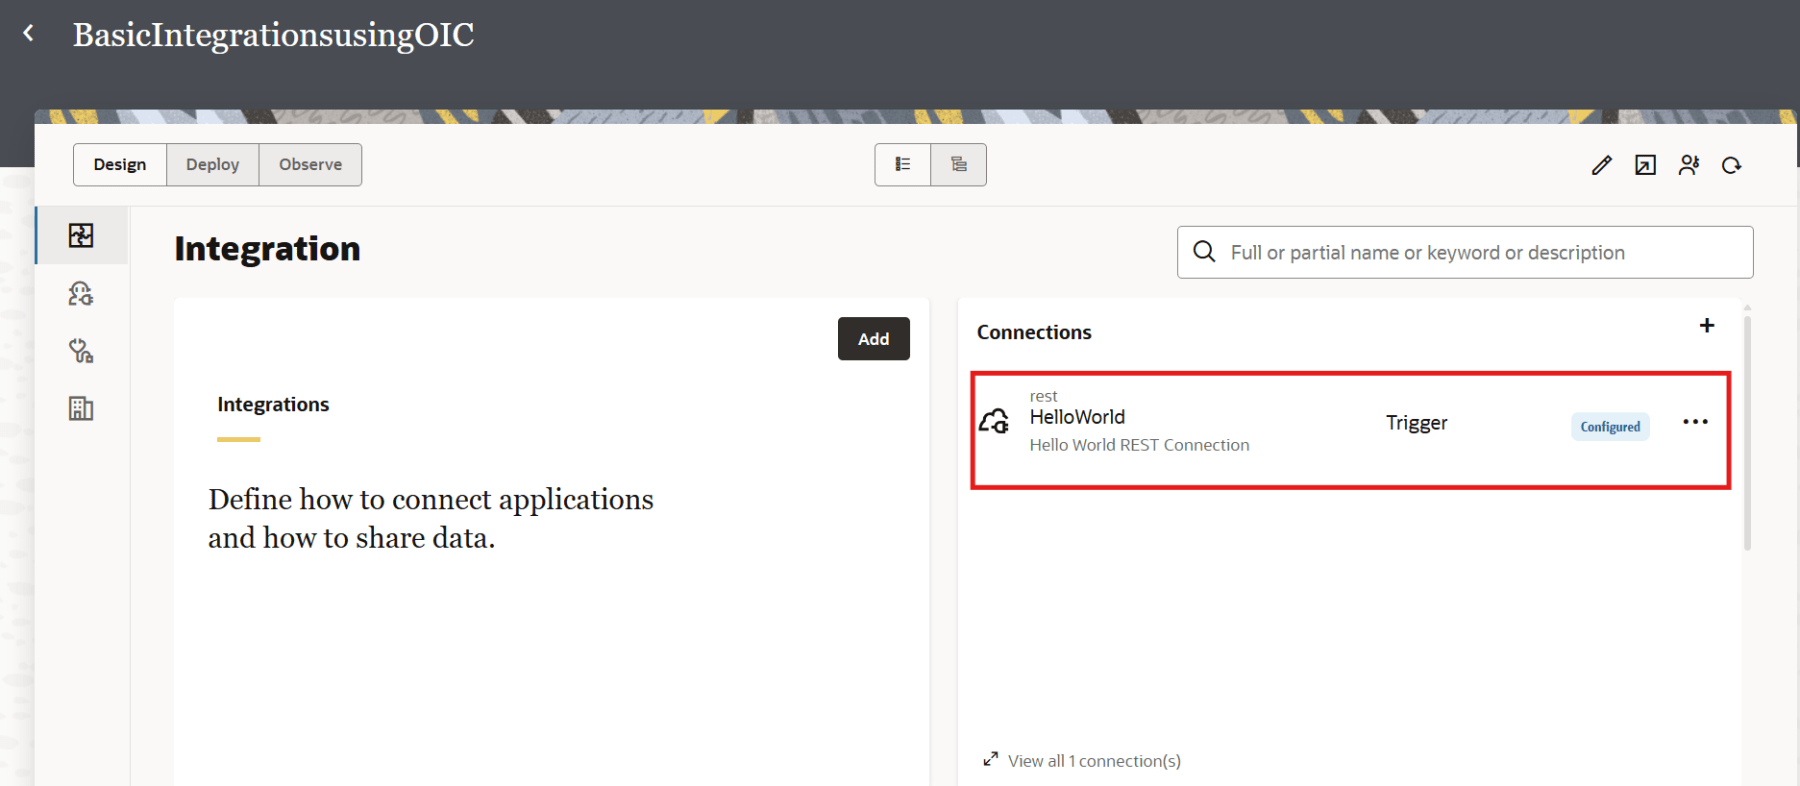Switch to hierarchical view layout
The height and width of the screenshot is (786, 1800).
point(958,165)
